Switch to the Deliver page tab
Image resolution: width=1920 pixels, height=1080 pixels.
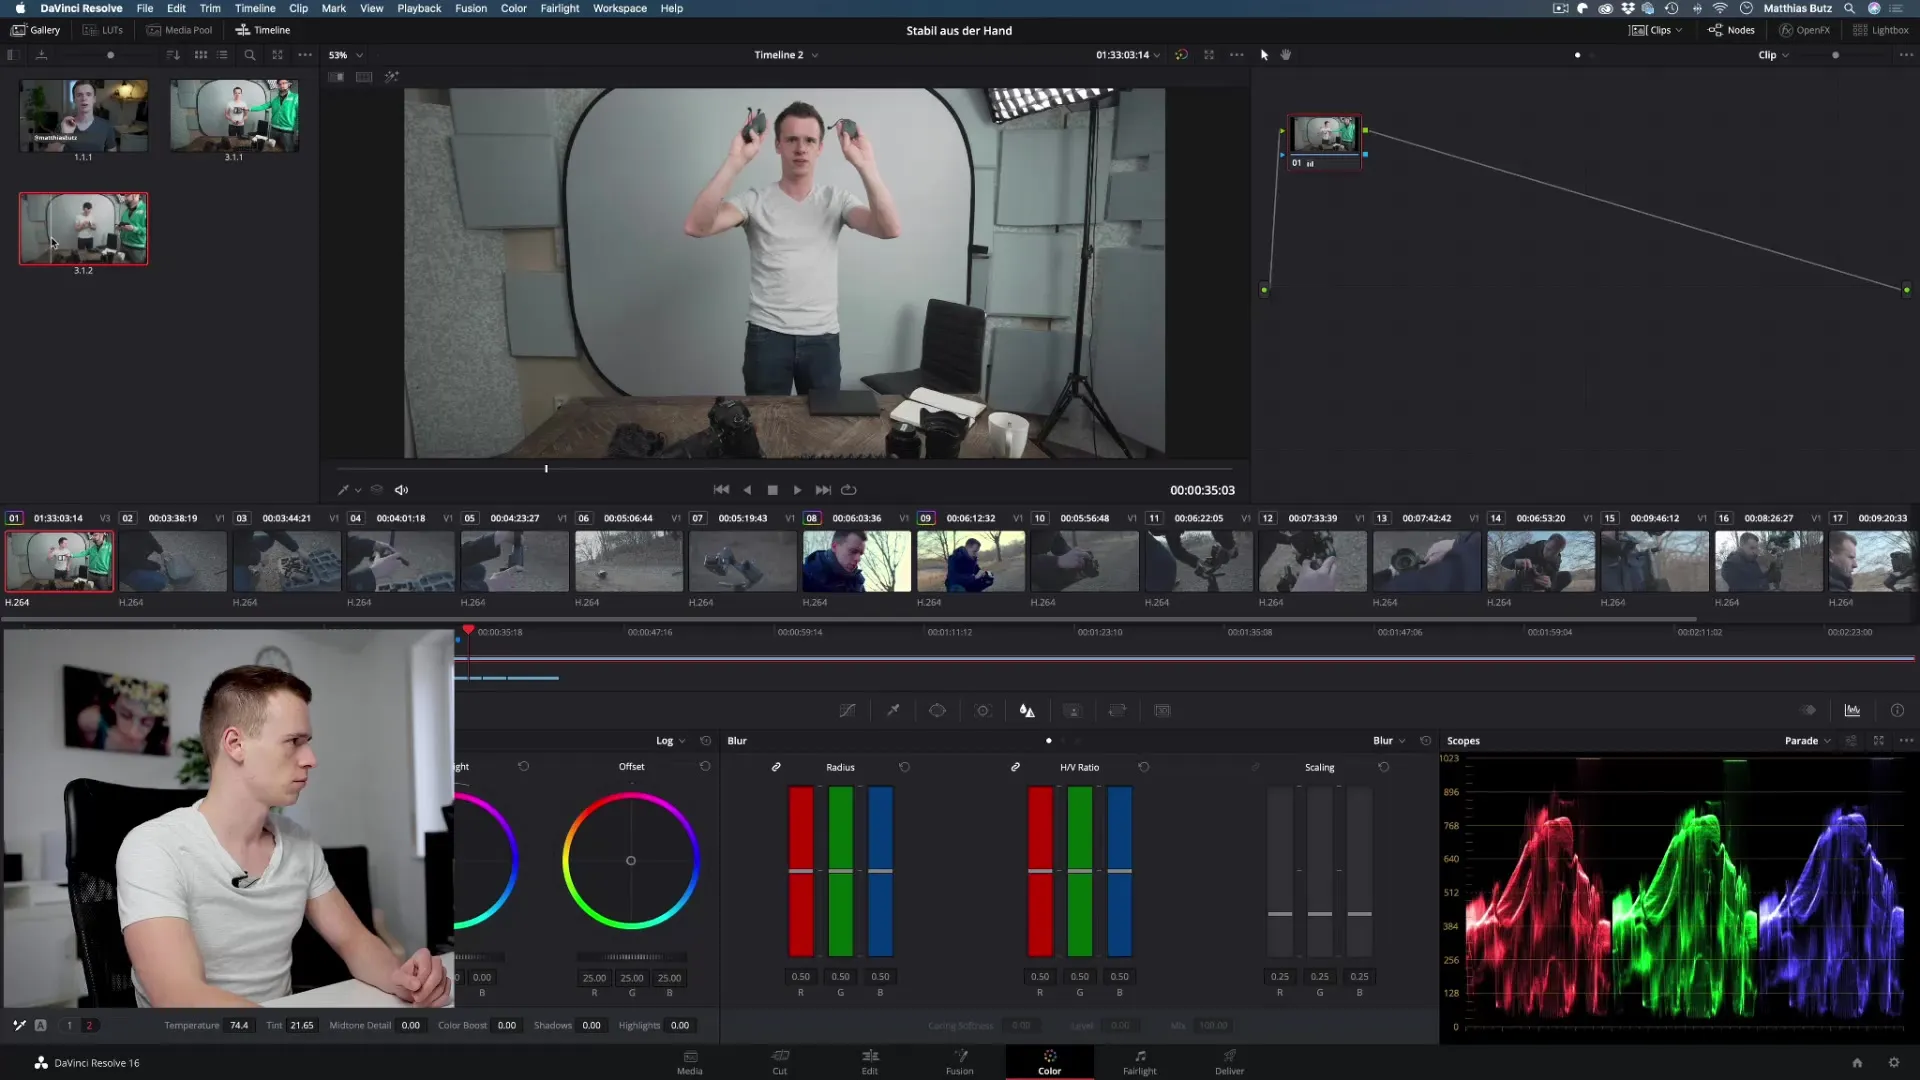[1229, 1062]
